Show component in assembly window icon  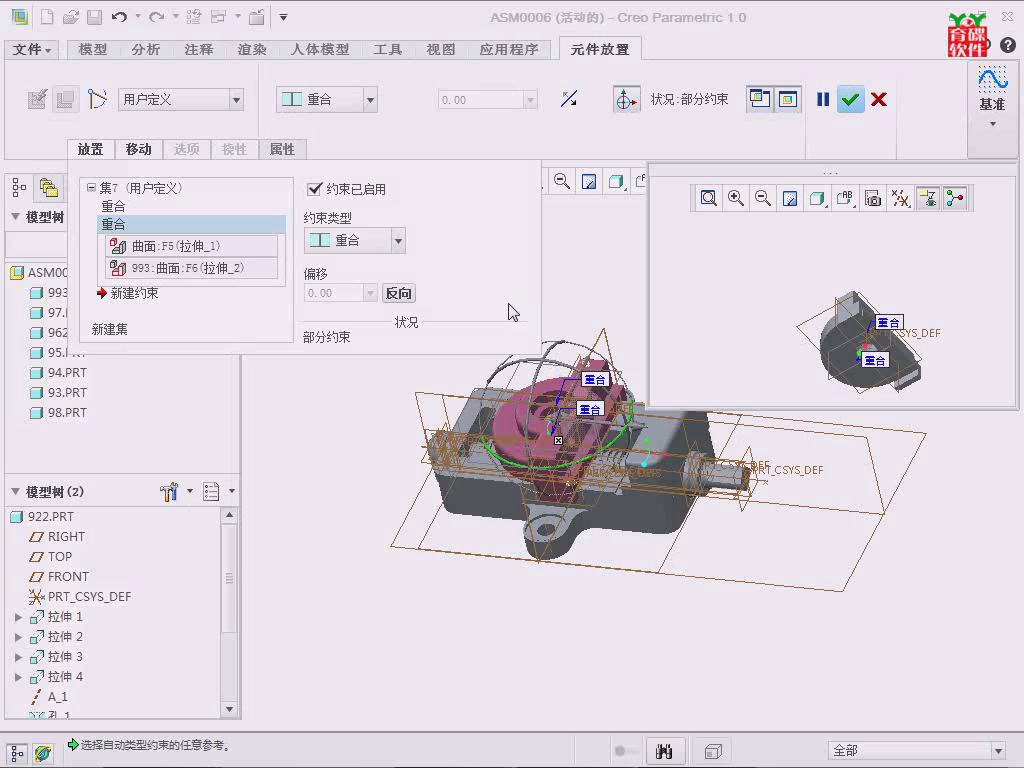pos(788,99)
